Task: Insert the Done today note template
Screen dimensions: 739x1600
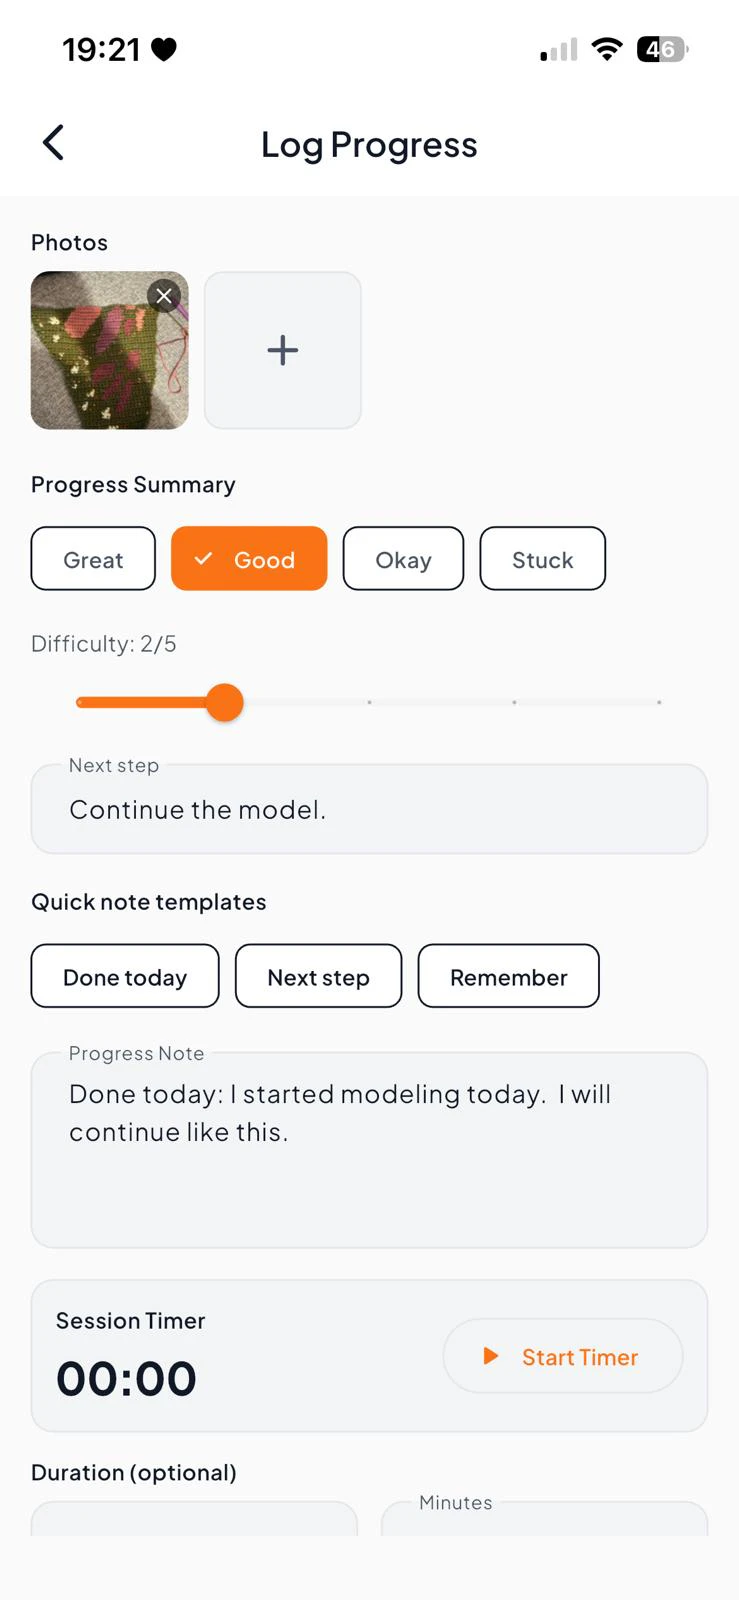Action: tap(124, 976)
